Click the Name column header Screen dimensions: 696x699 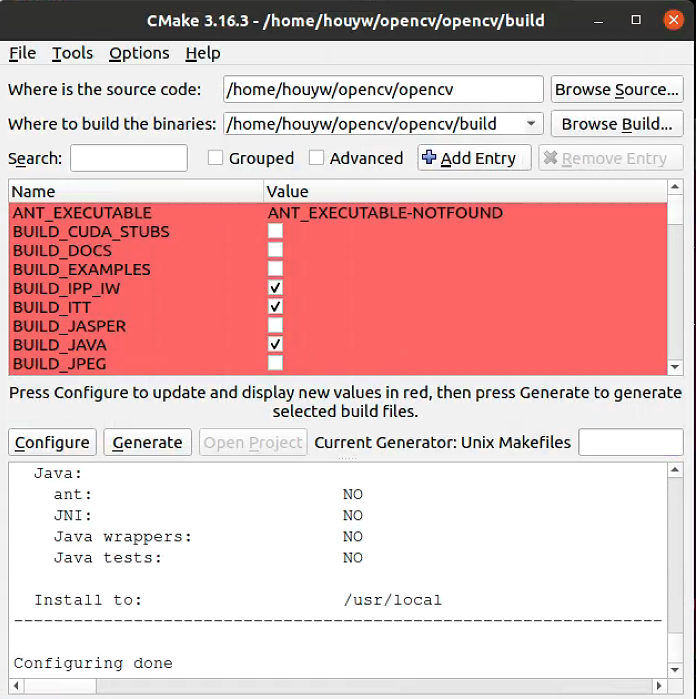point(136,191)
